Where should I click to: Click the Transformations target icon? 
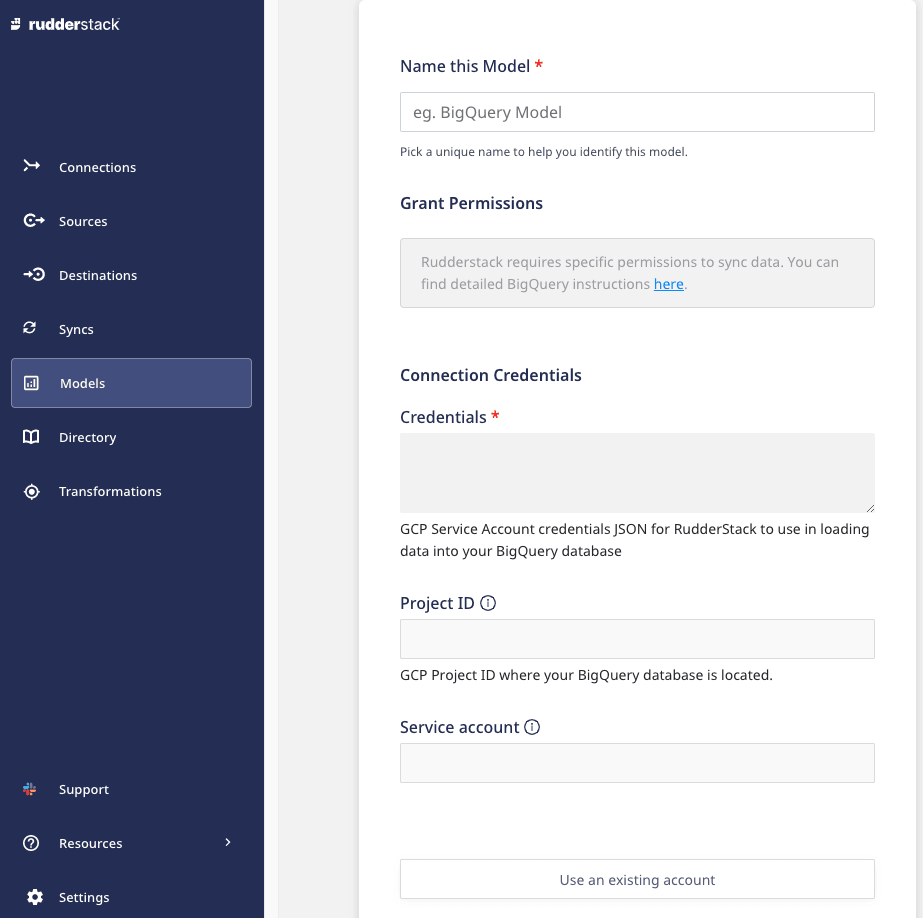coord(31,491)
